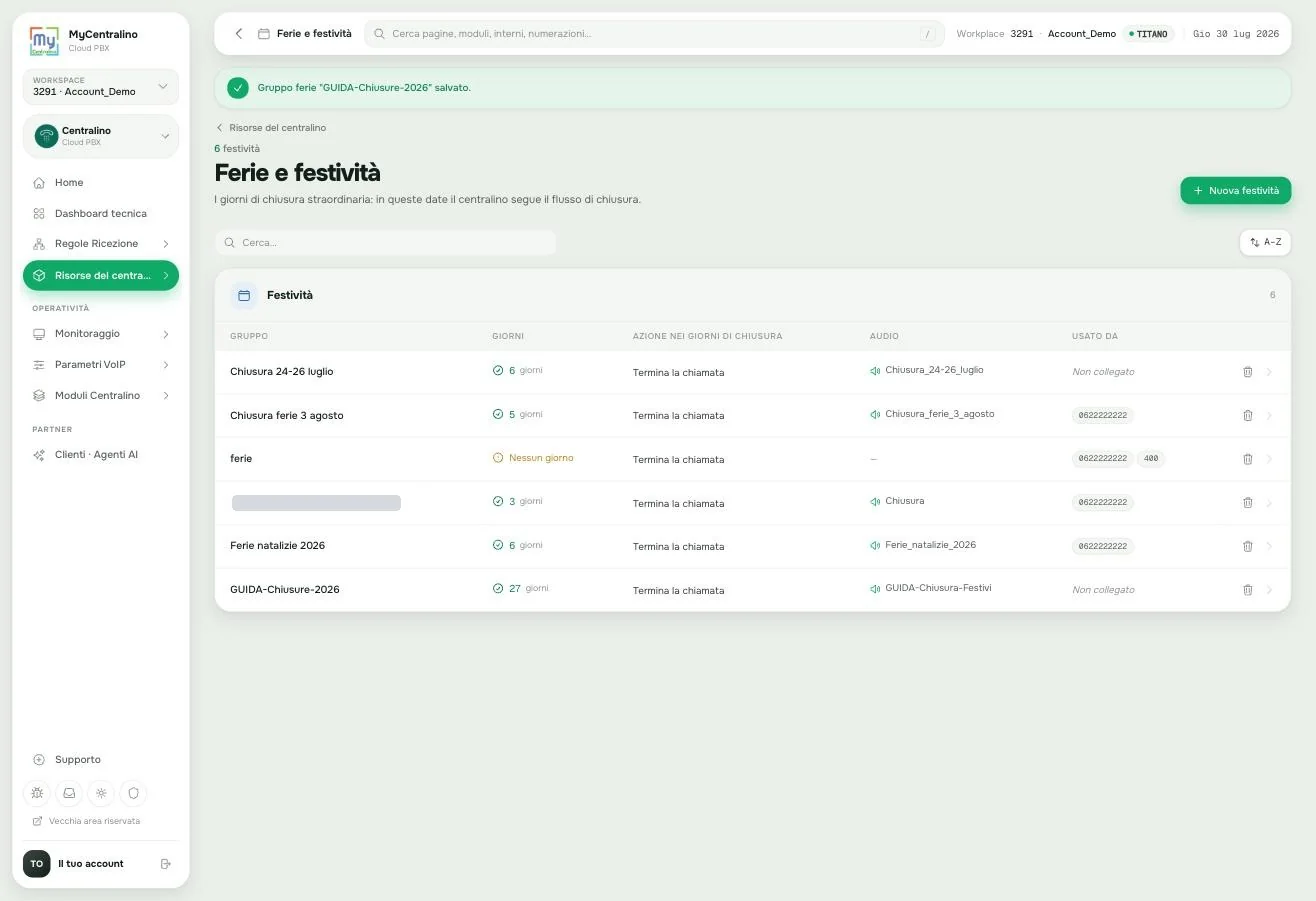This screenshot has width=1316, height=901.
Task: Click the Supporto plus icon
Action: [x=39, y=760]
